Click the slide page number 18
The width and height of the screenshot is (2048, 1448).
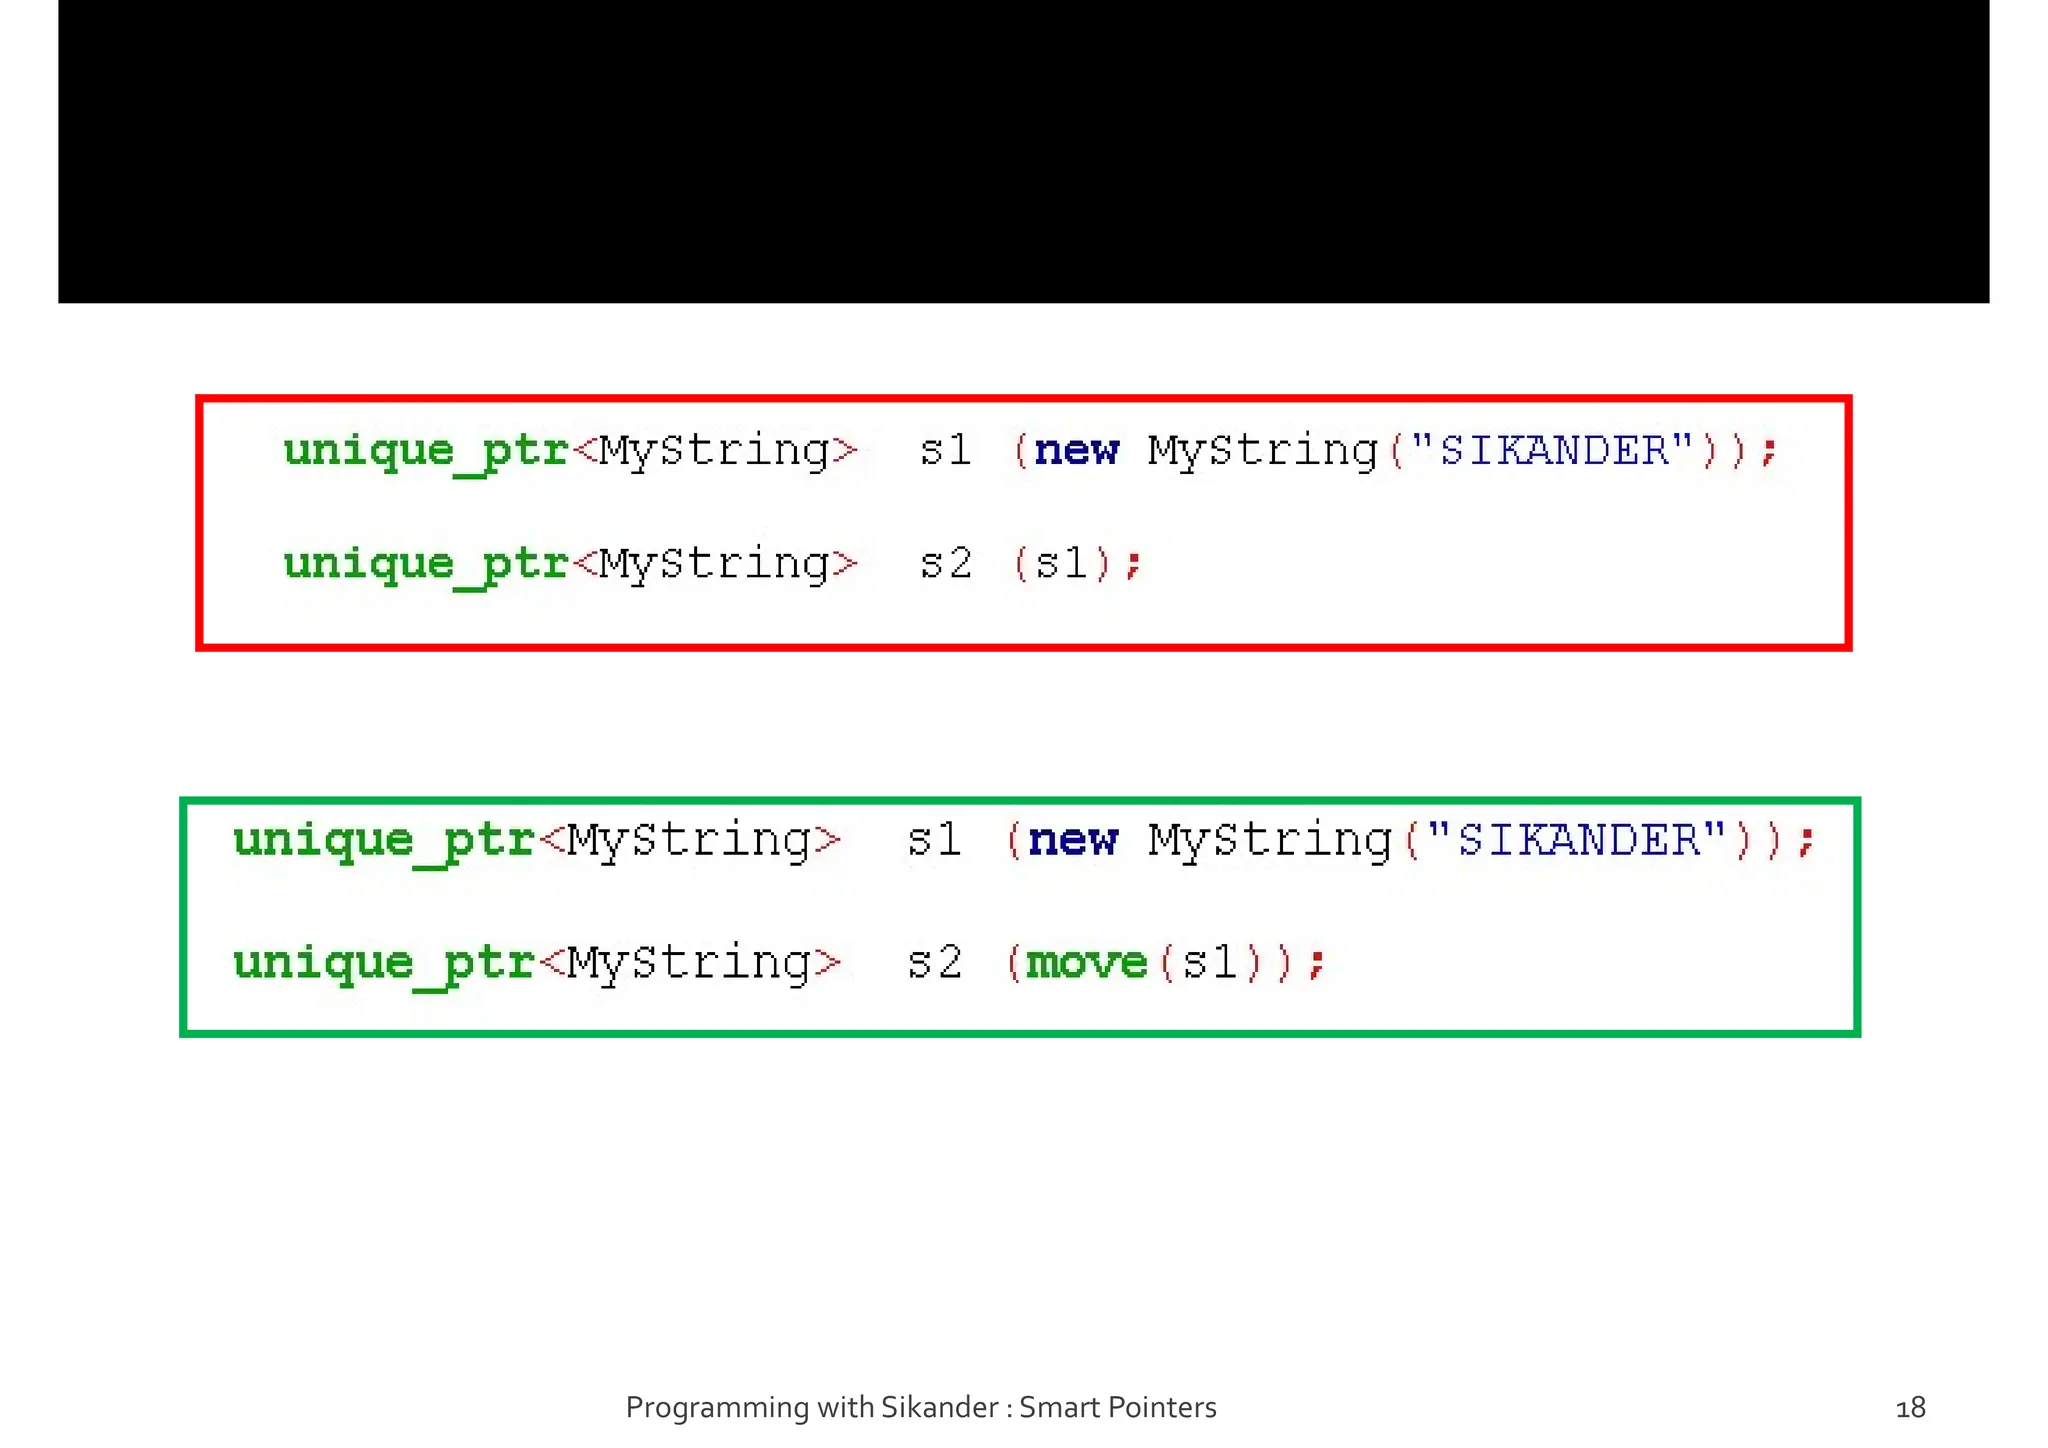click(x=1910, y=1408)
